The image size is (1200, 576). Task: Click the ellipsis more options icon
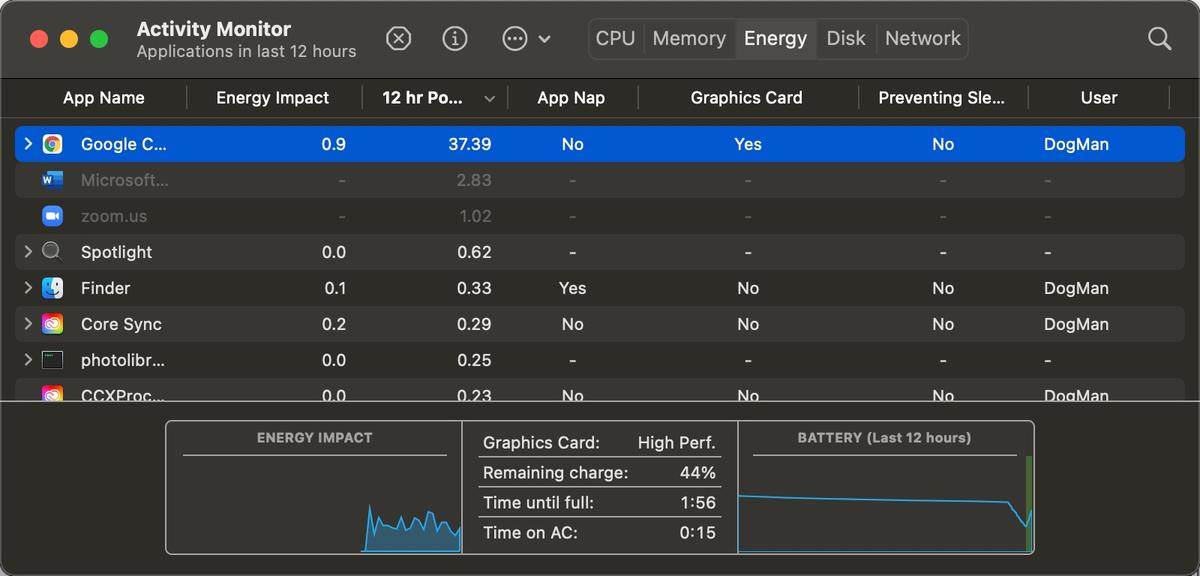tap(514, 39)
